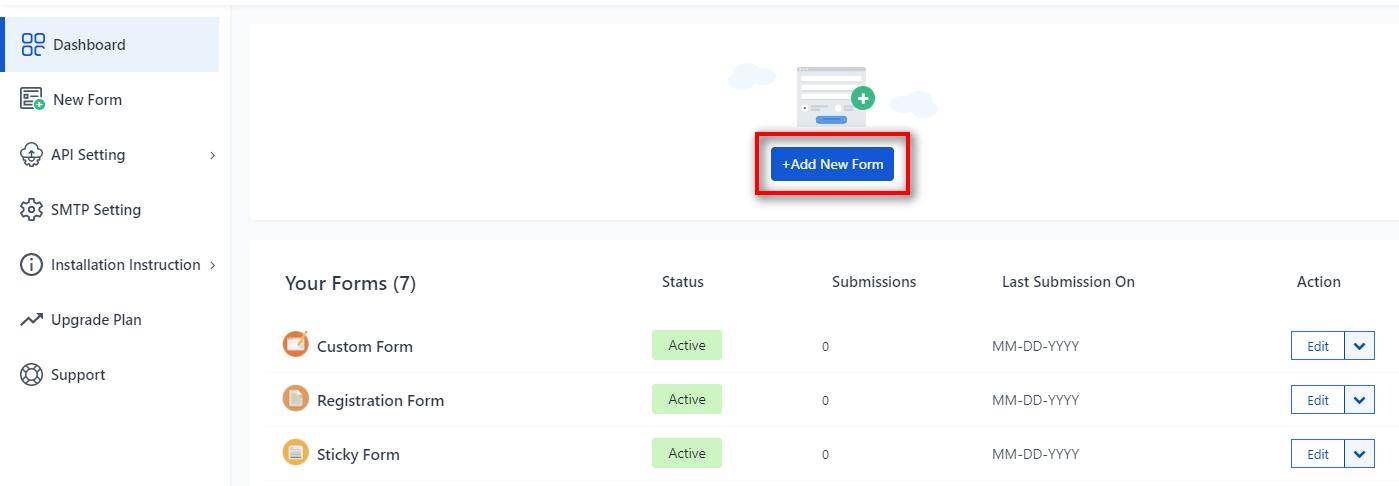1399x486 pixels.
Task: Open the Sticky Form action dropdown arrow
Action: click(x=1360, y=454)
